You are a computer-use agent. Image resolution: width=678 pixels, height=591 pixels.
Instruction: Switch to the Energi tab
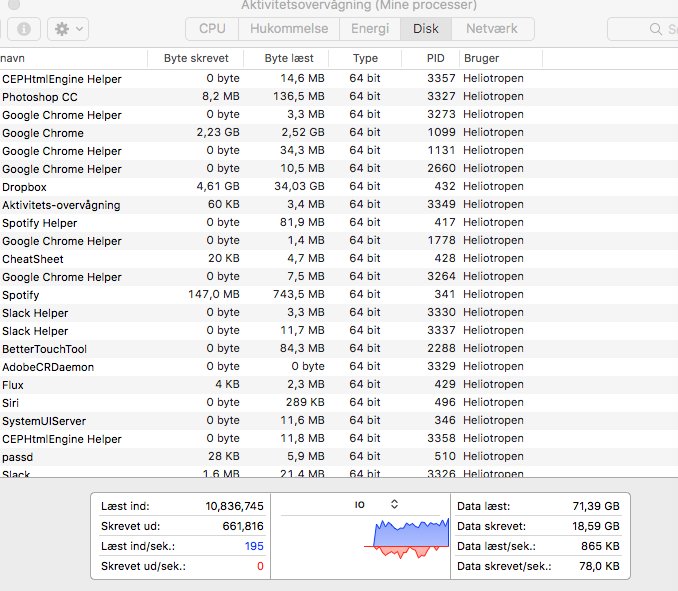(370, 29)
